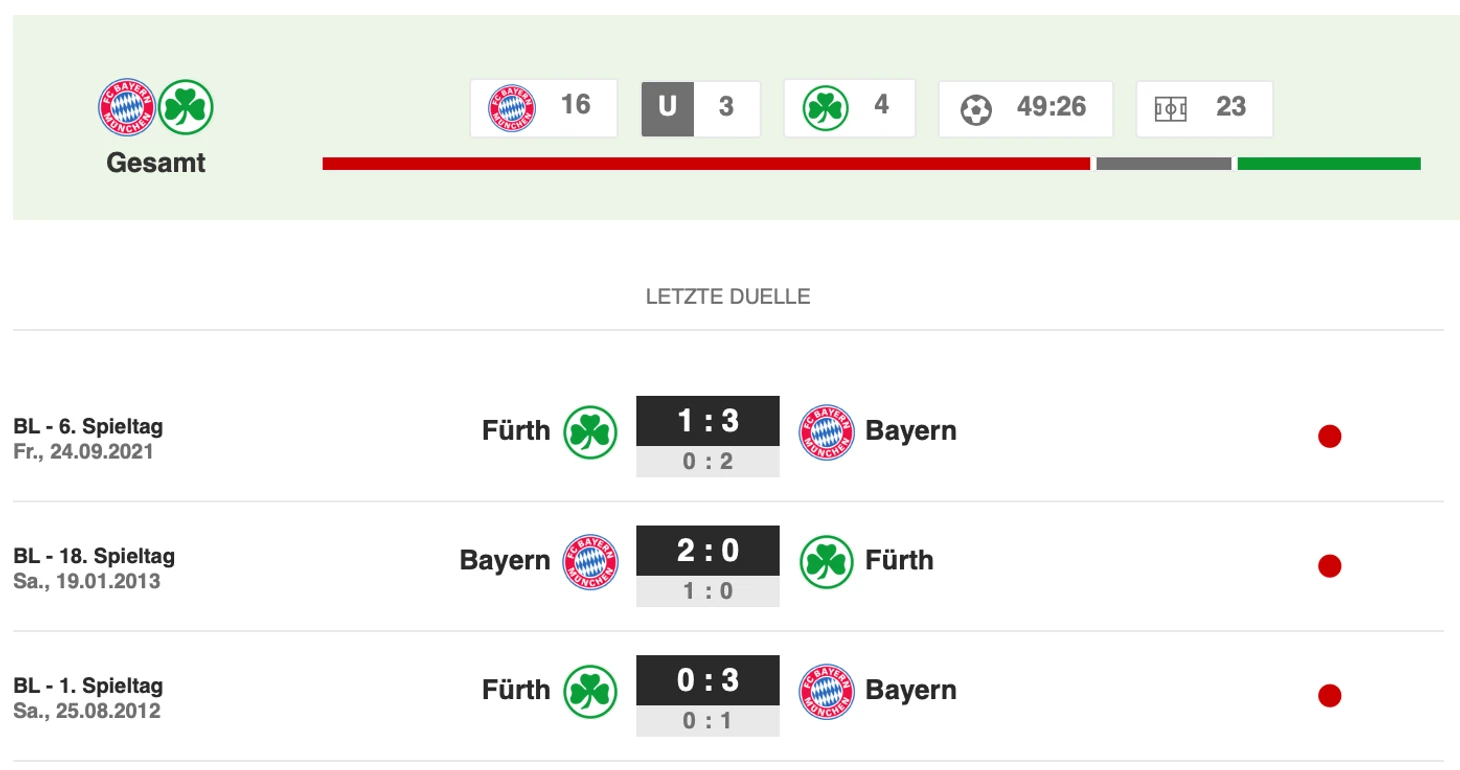The width and height of the screenshot is (1460, 770).
Task: Click the red Bayern wins bar segment
Action: [x=705, y=164]
